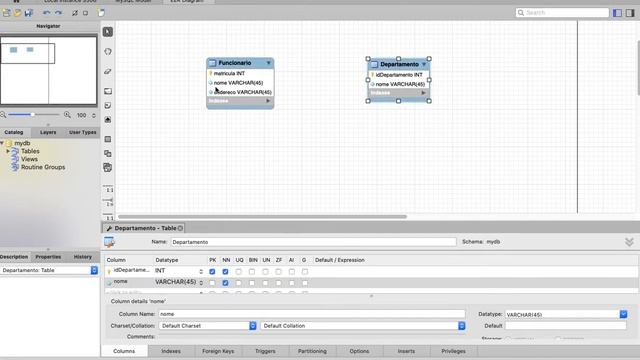This screenshot has height=360, width=640.
Task: Select the place new view tool
Action: click(x=108, y=153)
